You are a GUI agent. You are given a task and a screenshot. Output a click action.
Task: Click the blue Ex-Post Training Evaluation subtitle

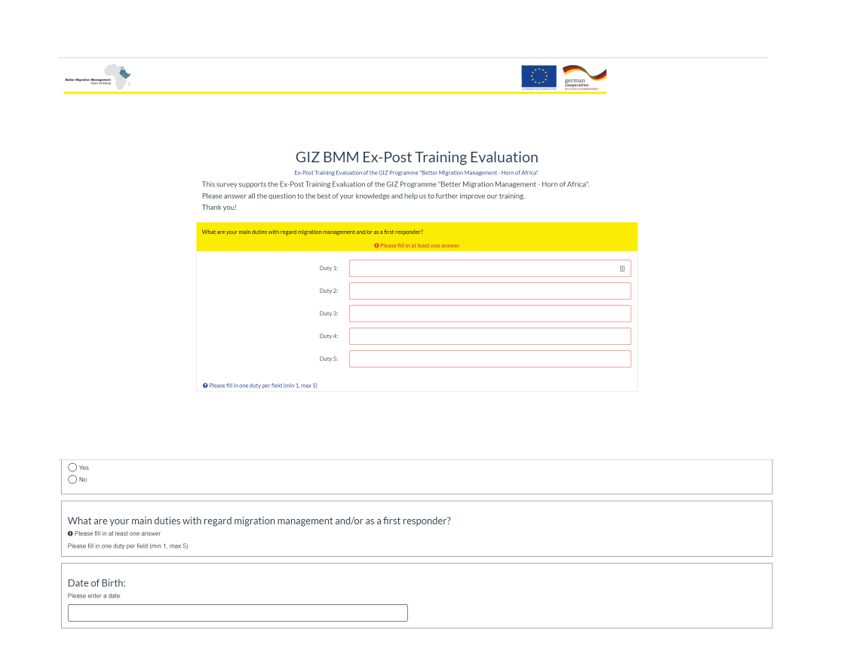click(416, 172)
